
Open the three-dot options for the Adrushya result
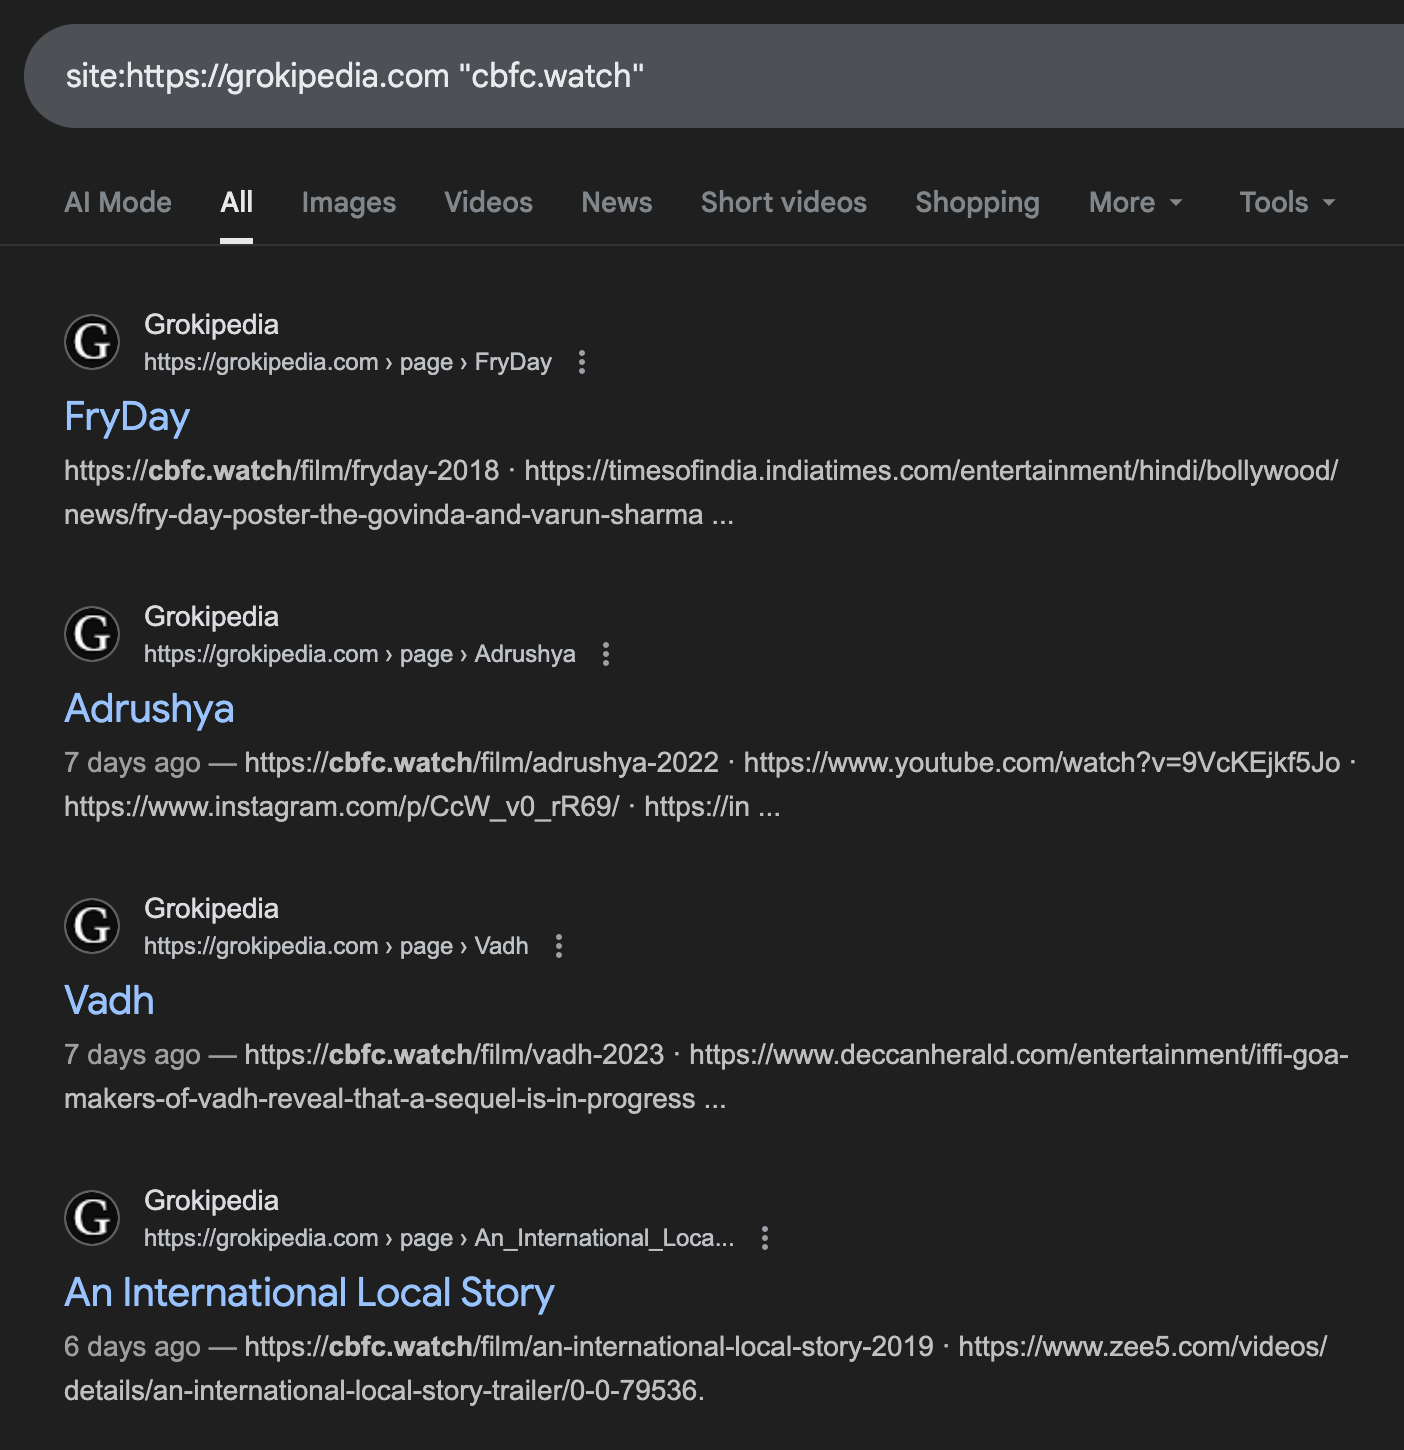[606, 654]
